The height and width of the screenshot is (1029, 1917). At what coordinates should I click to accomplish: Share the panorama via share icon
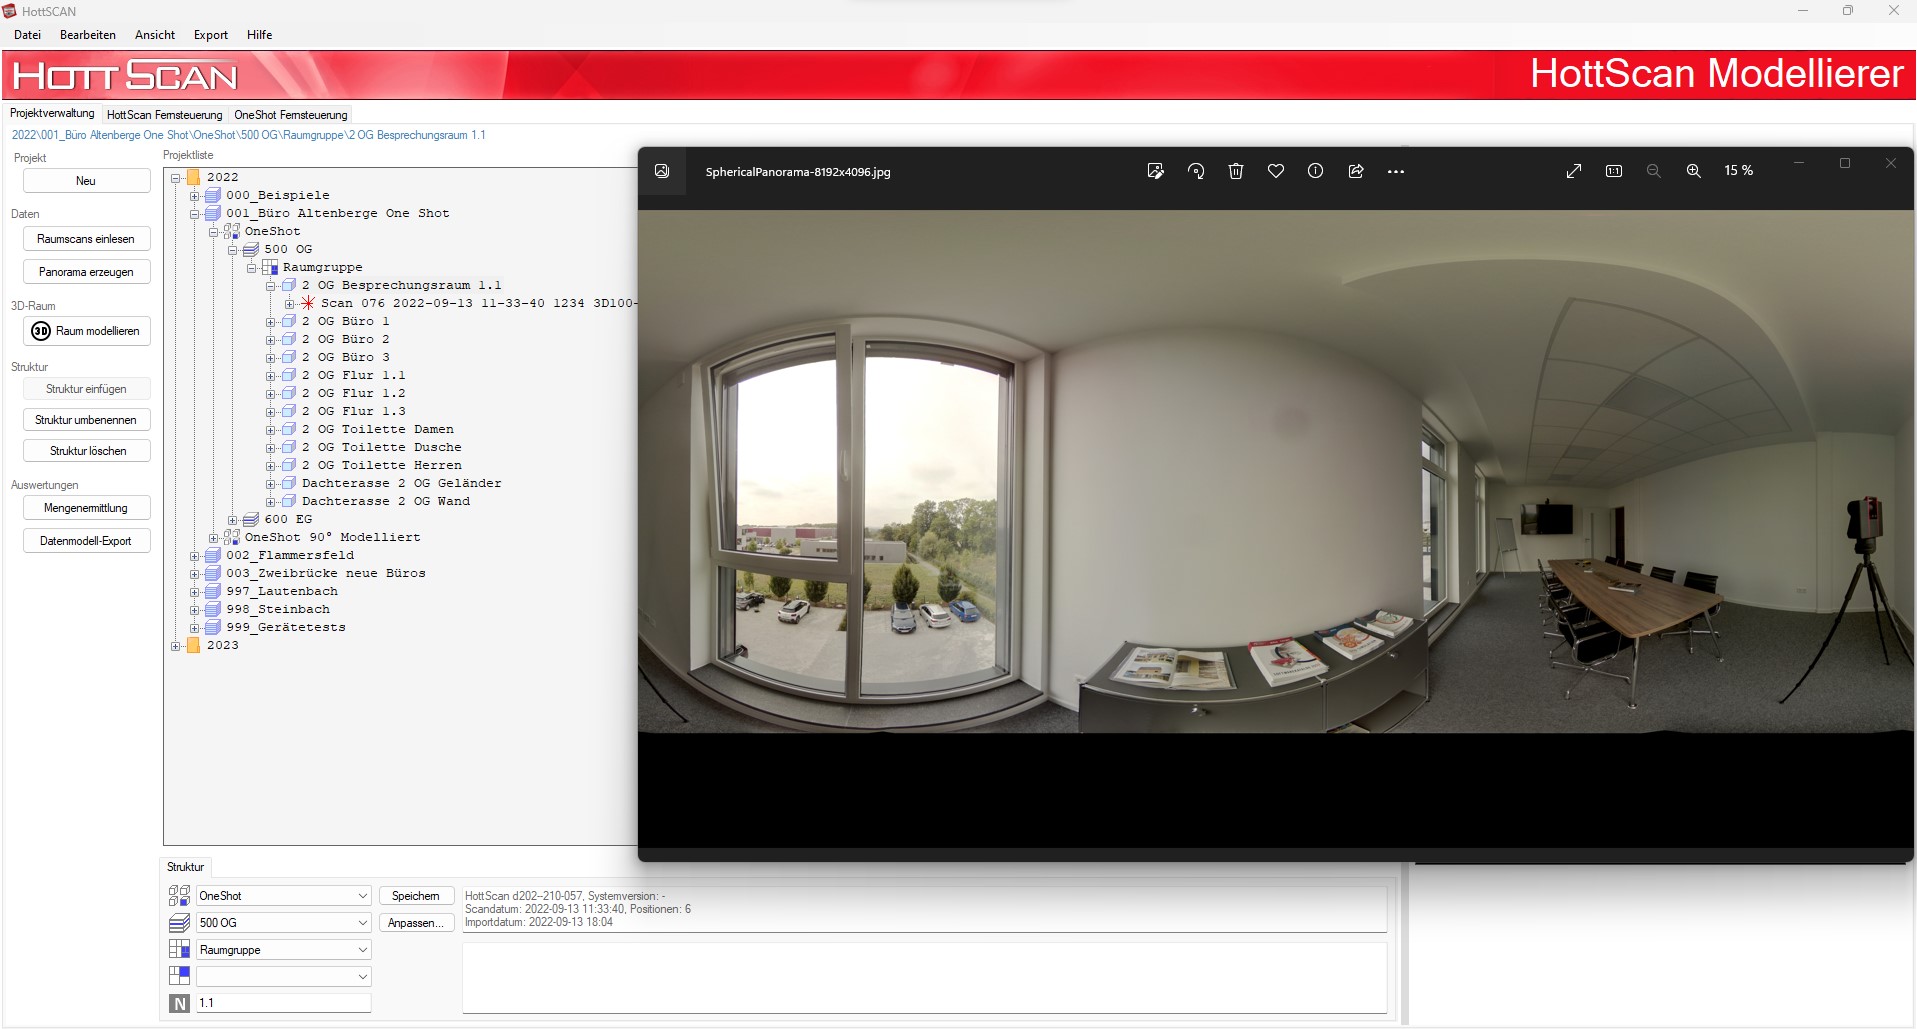[x=1356, y=171]
